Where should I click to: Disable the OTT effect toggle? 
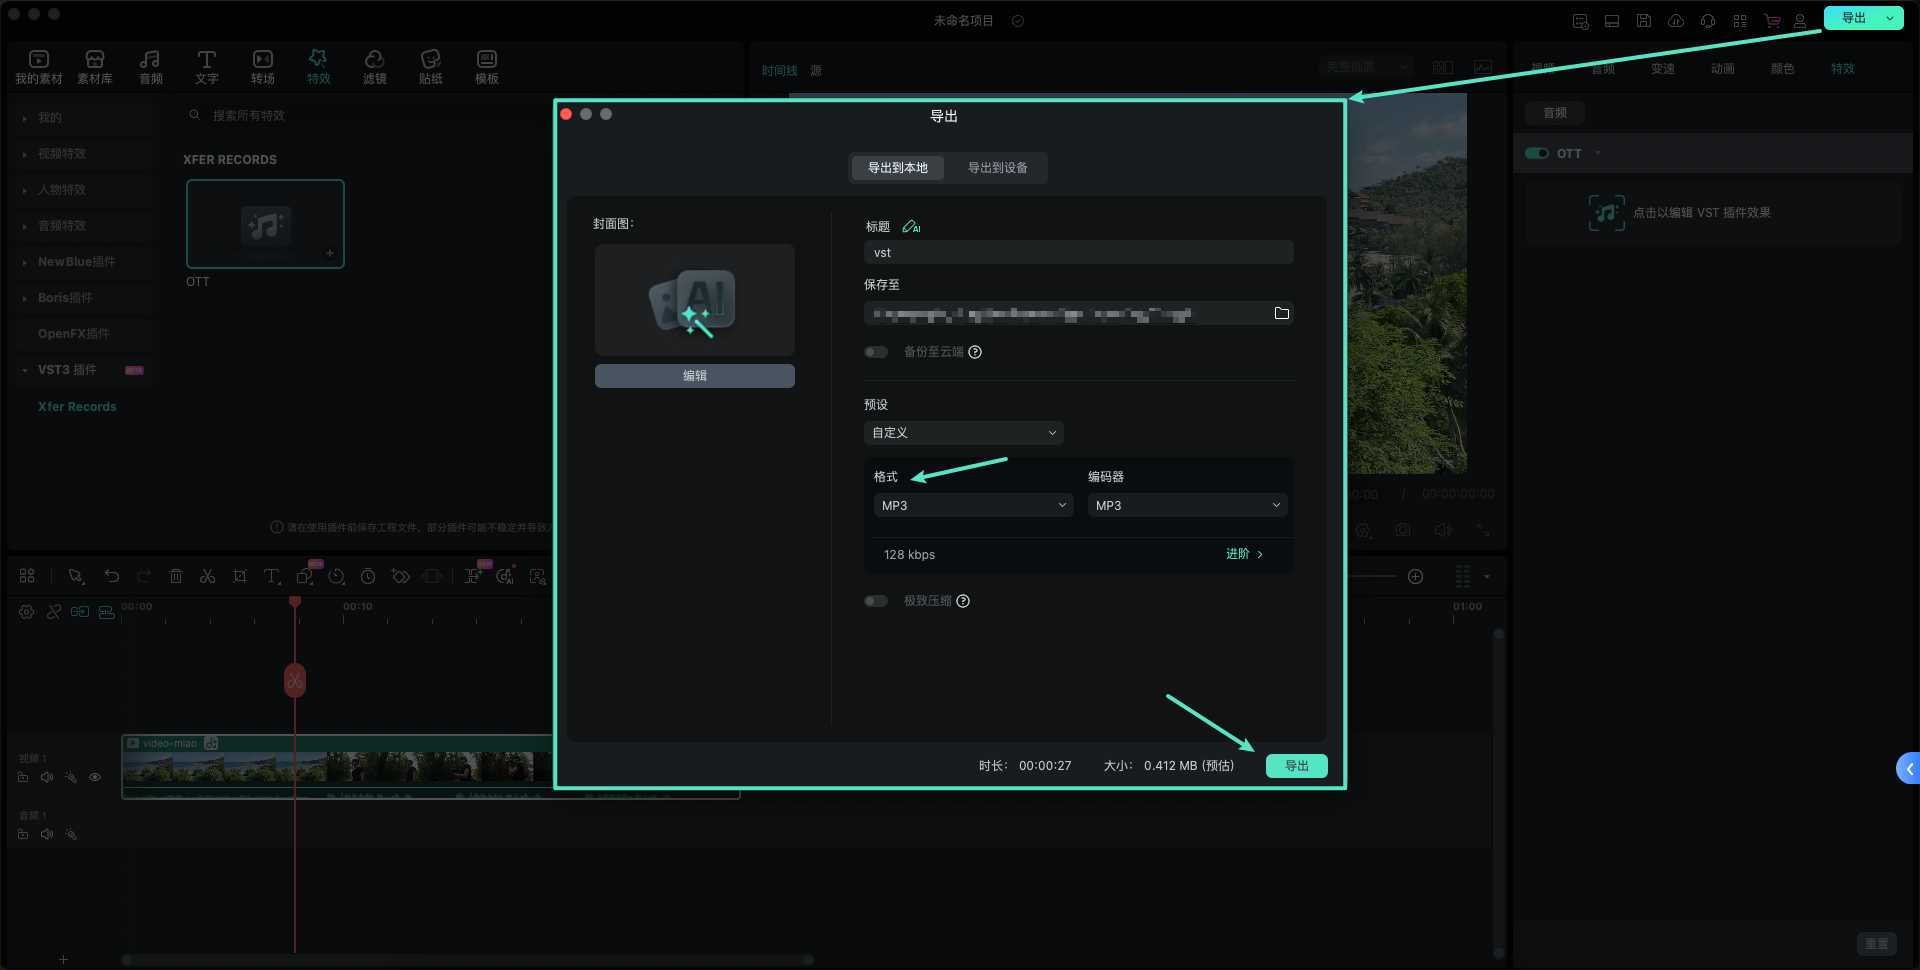click(x=1537, y=153)
